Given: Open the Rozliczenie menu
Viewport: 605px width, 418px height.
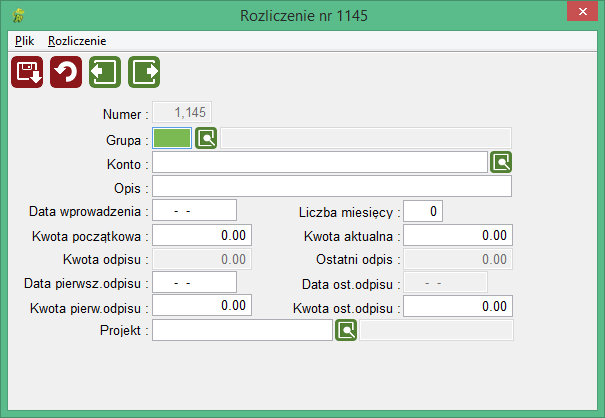Looking at the screenshot, I should pyautogui.click(x=77, y=41).
